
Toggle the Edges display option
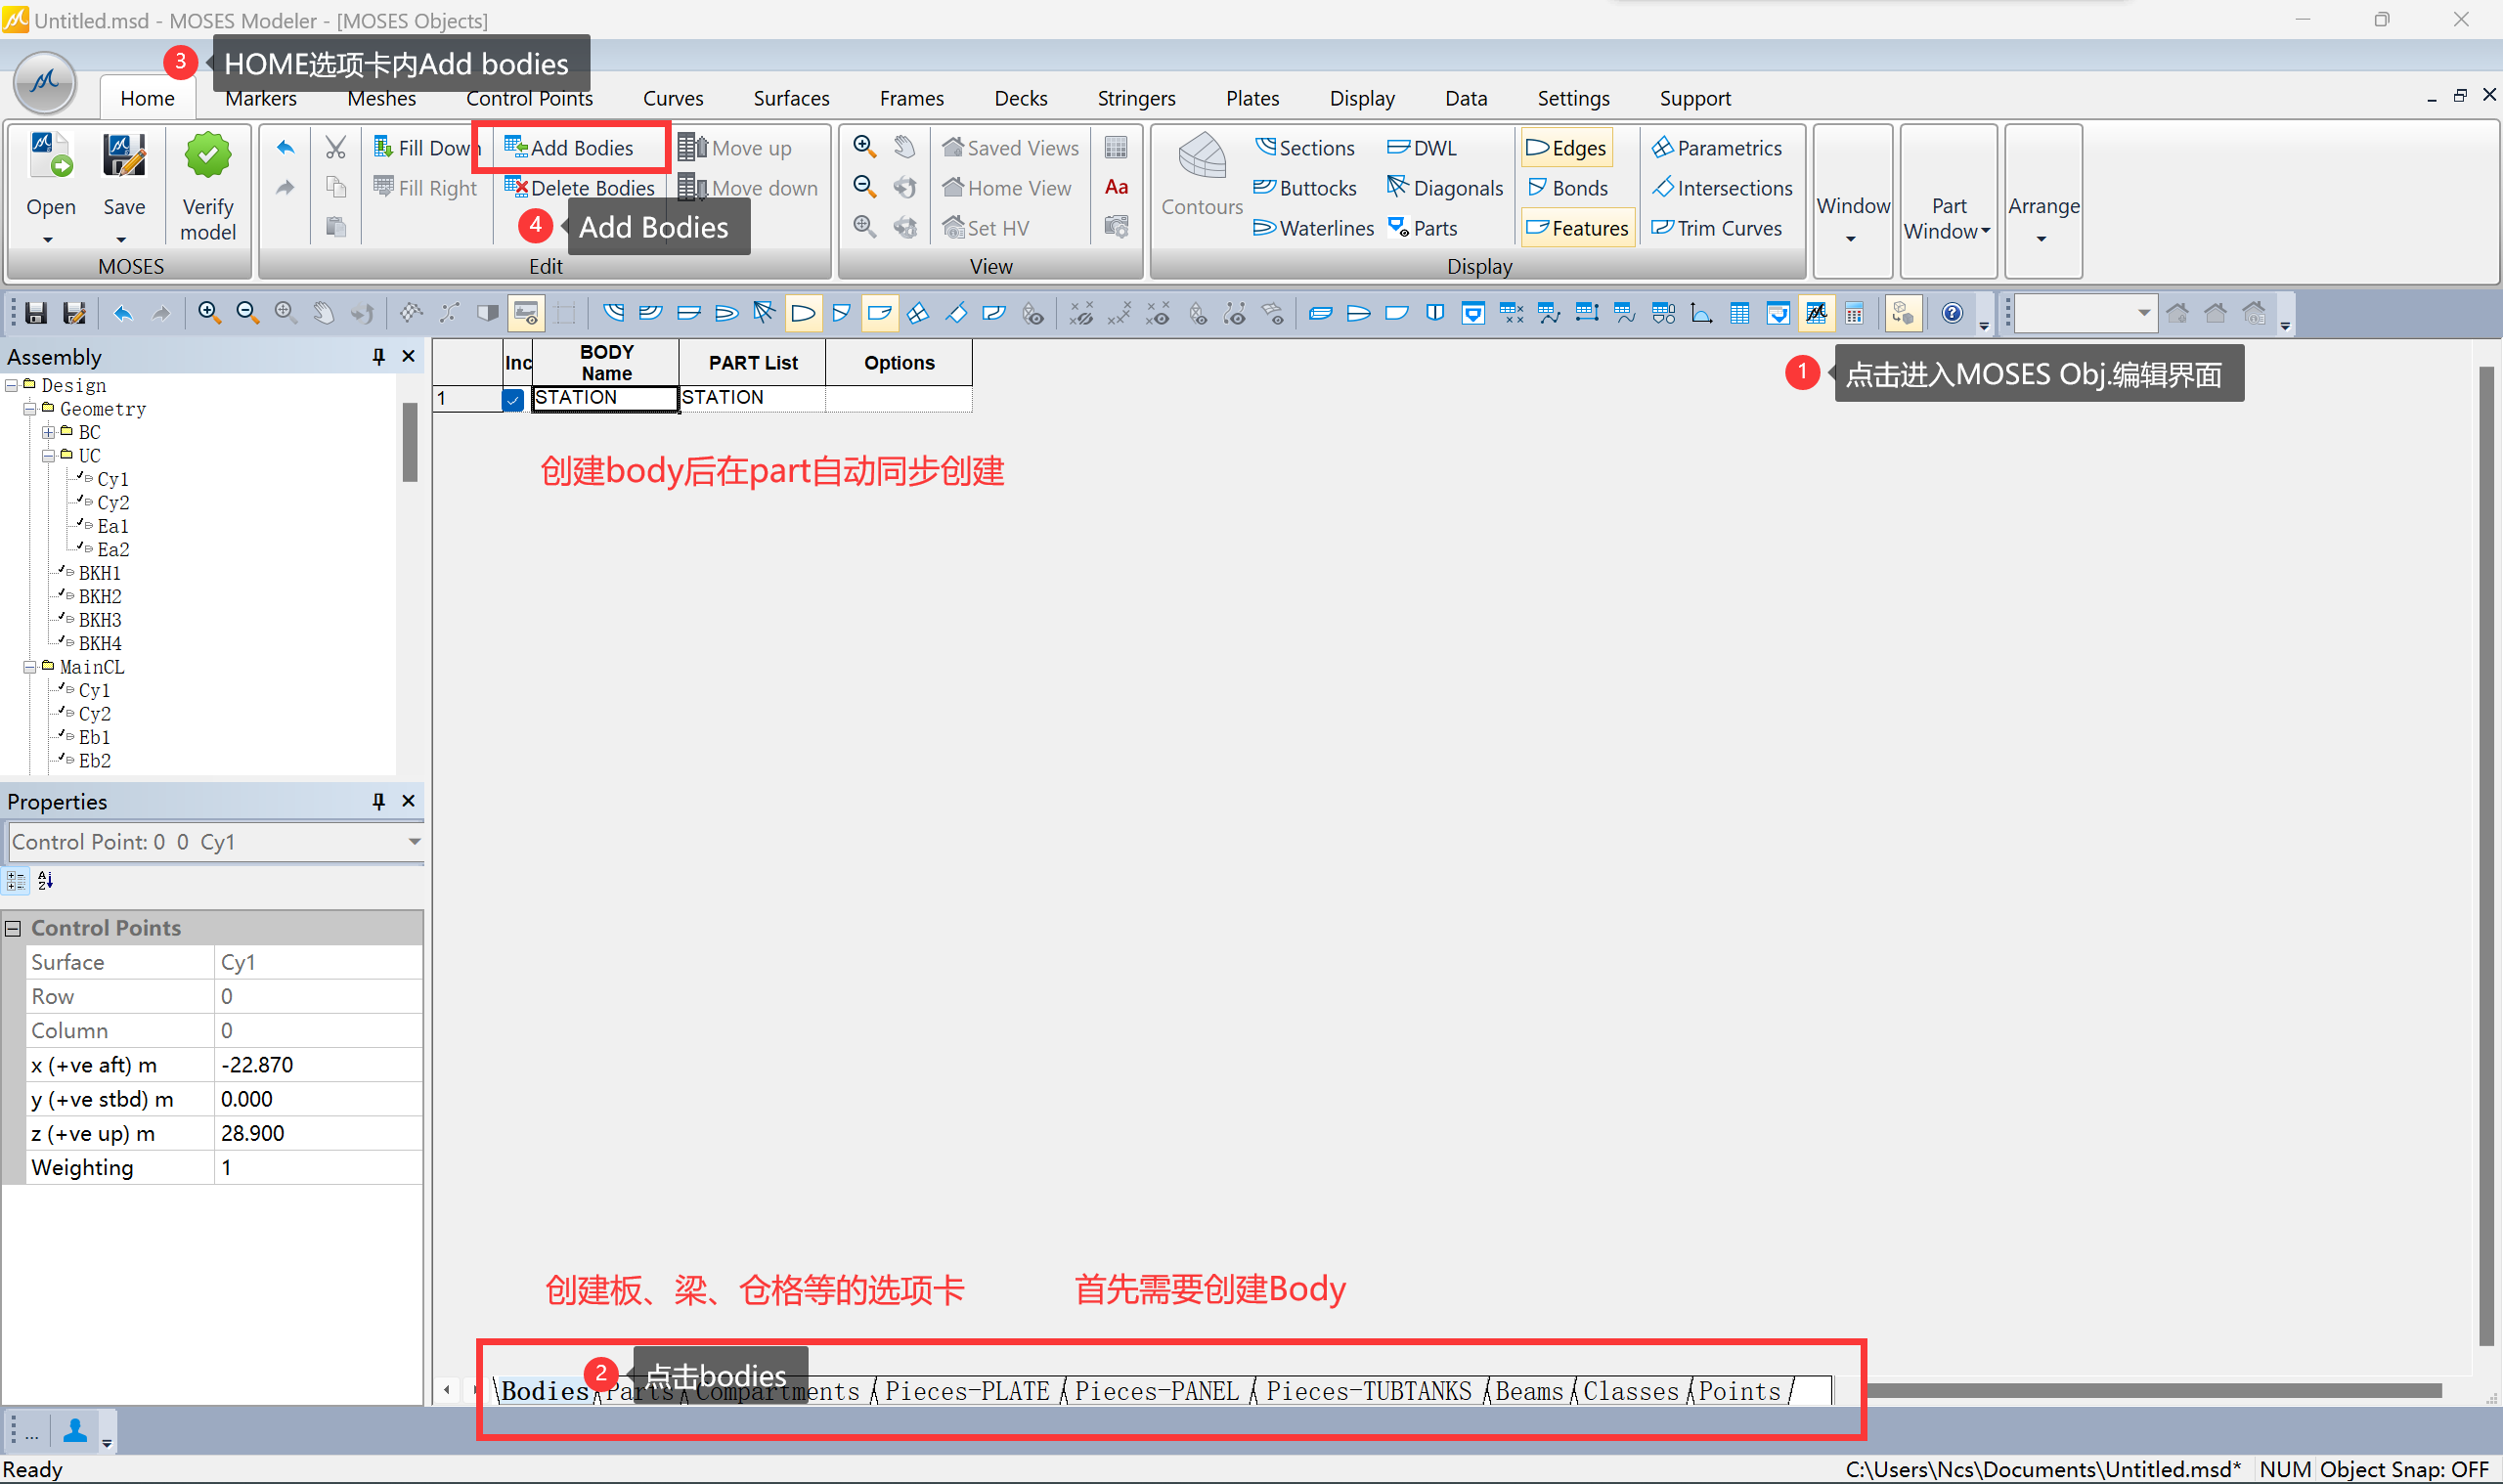[x=1566, y=148]
